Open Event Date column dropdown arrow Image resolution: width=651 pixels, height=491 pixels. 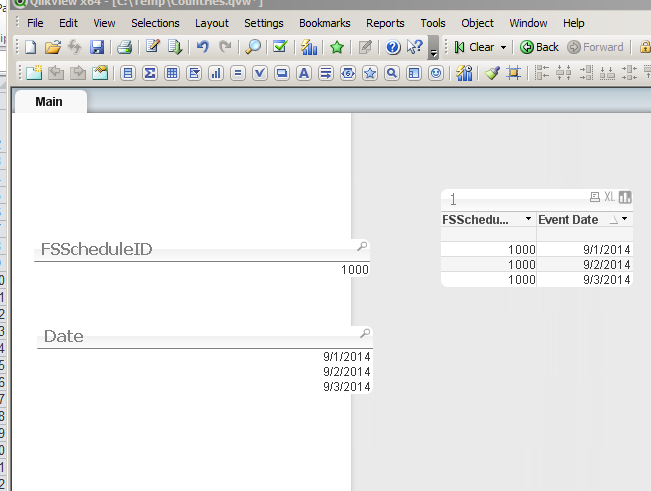(624, 219)
